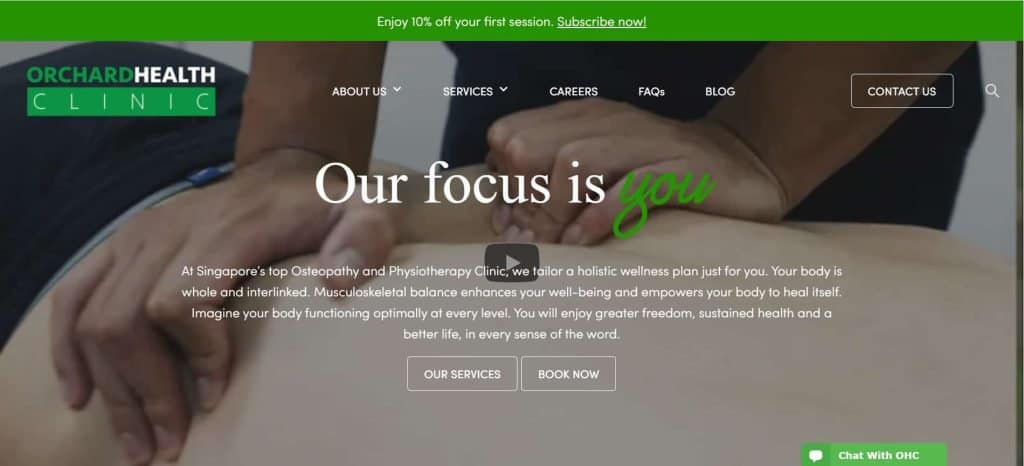
Task: Open the SERVICES menu item
Action: [x=468, y=91]
